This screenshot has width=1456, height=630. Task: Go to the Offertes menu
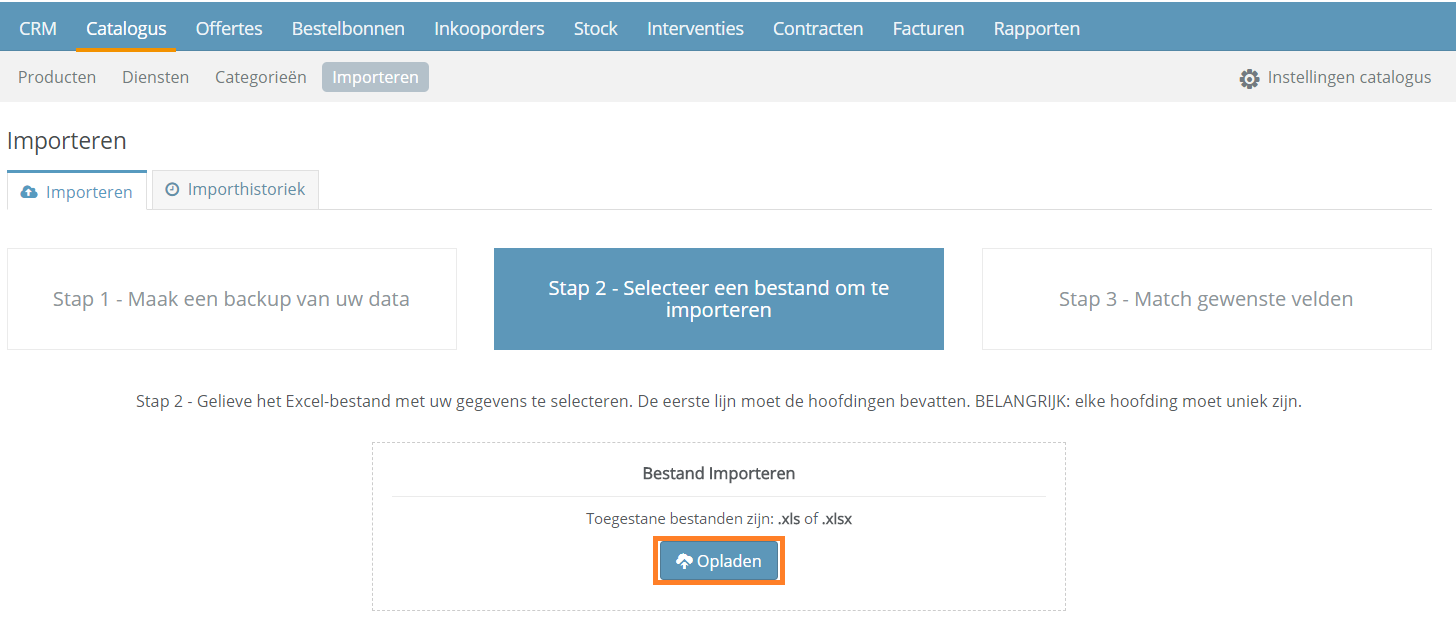pos(229,29)
